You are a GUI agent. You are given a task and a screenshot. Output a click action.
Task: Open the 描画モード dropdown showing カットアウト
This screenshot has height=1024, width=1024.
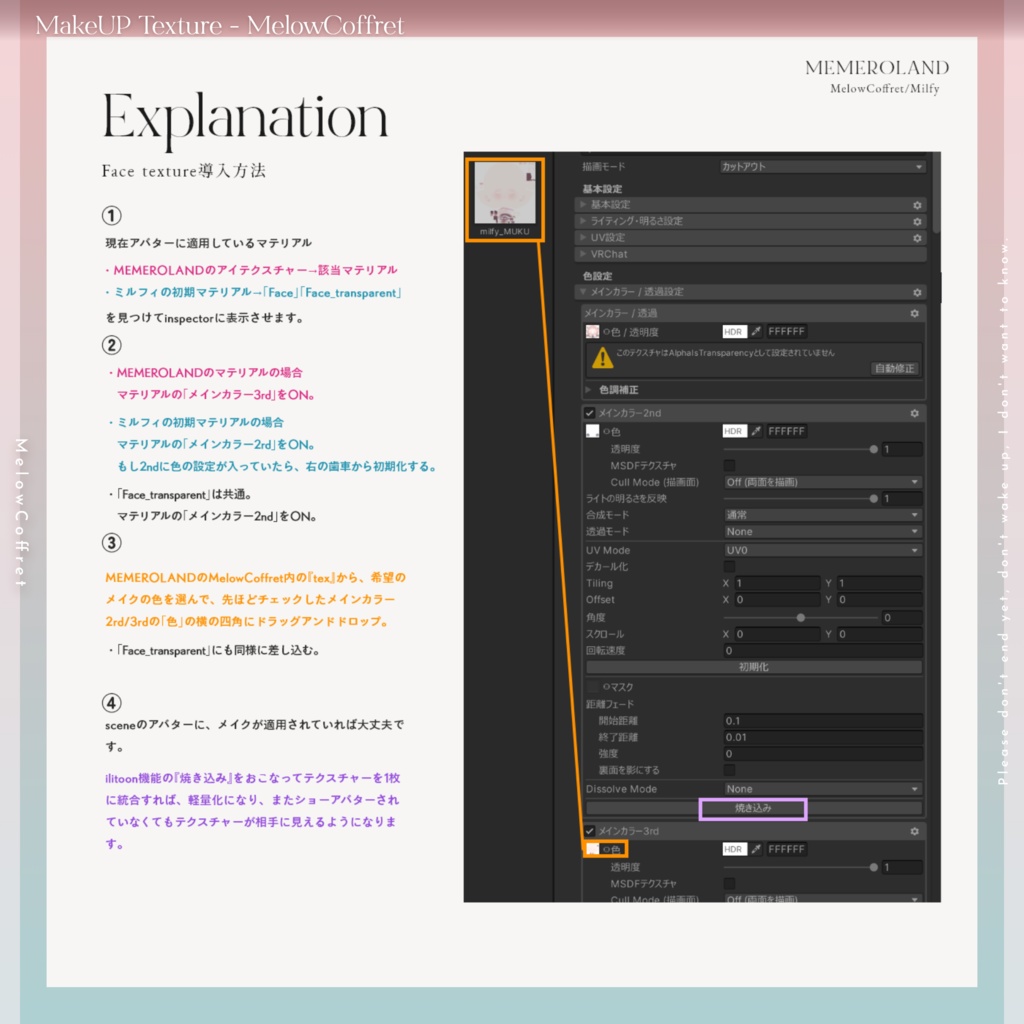(x=824, y=167)
